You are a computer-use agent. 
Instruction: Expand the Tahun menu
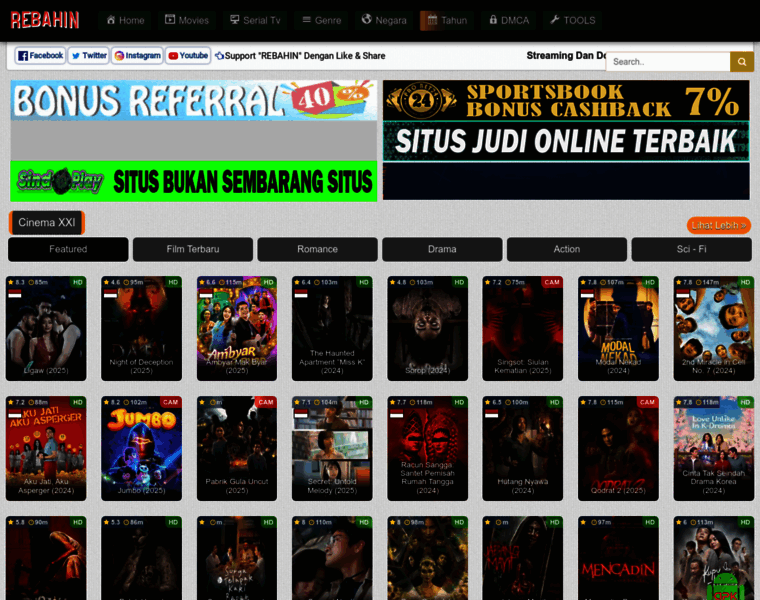tap(447, 20)
